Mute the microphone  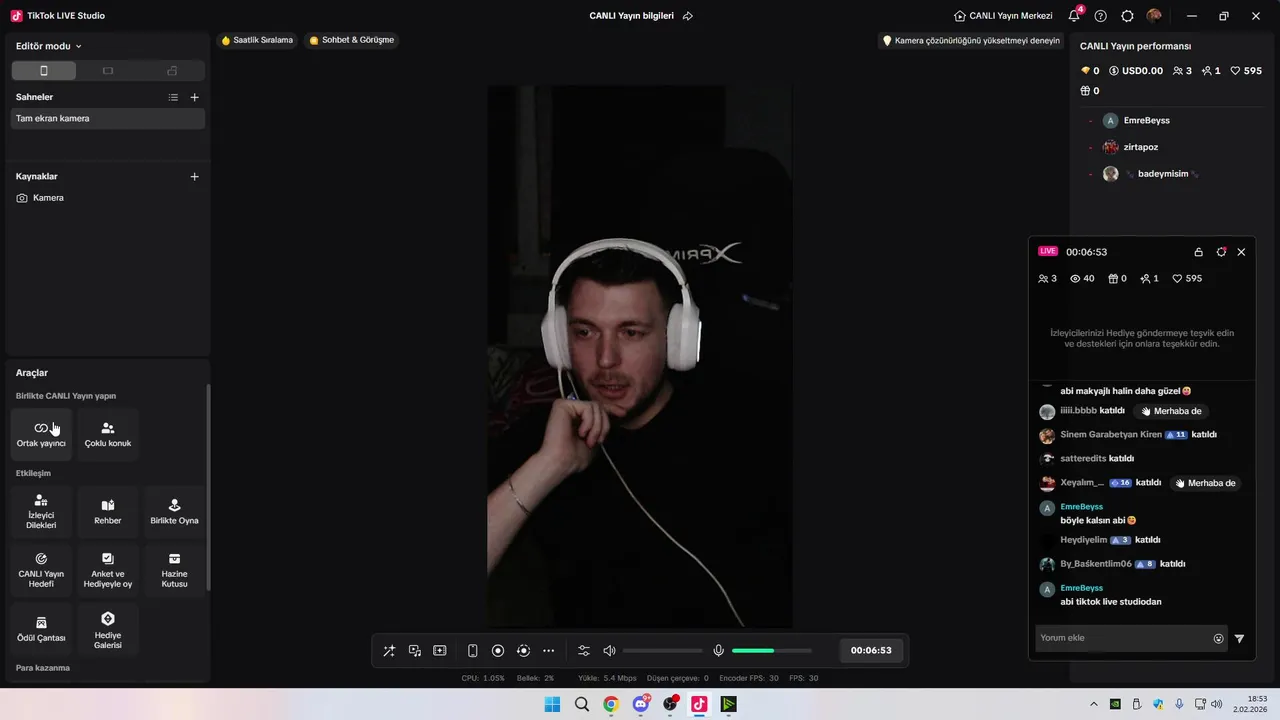coord(718,651)
